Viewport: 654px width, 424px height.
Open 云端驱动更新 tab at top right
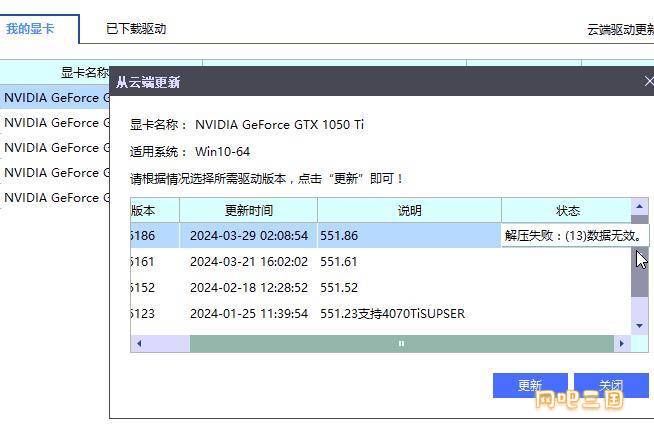pos(620,30)
